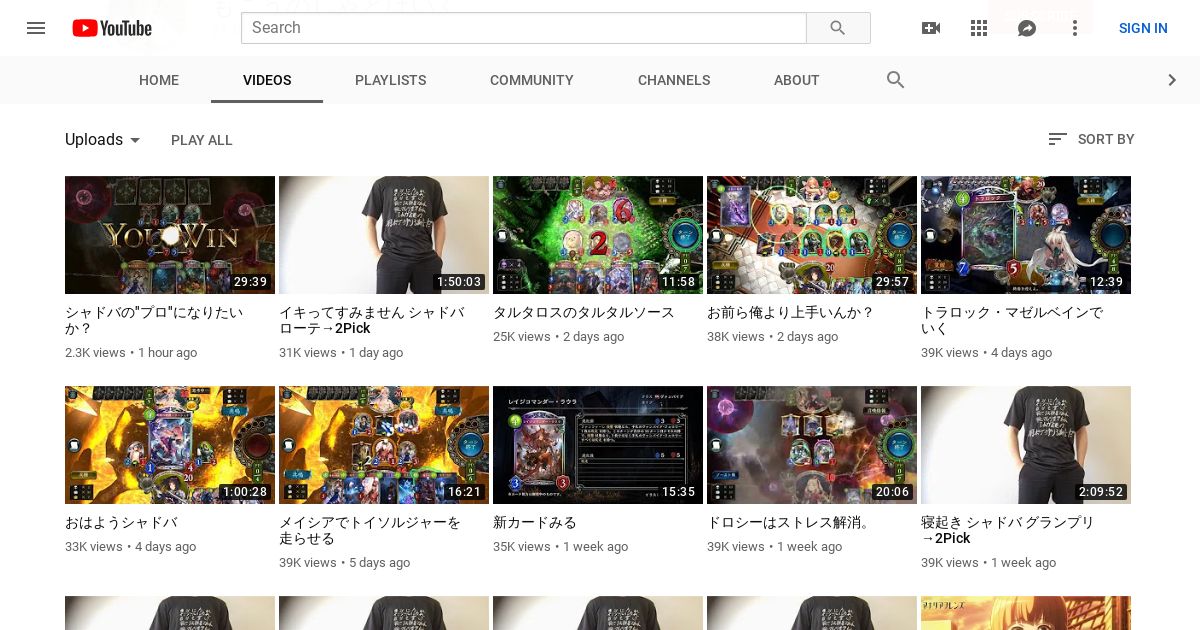Open the PLAYLISTS tab
The width and height of the screenshot is (1200, 630).
[391, 80]
